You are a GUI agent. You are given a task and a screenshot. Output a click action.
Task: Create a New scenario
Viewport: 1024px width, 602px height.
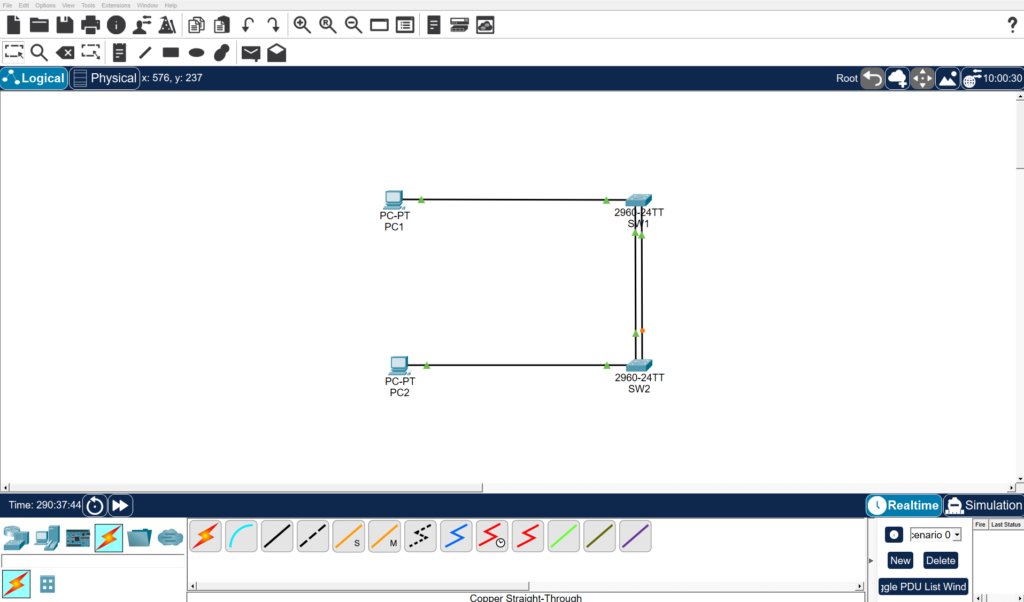pyautogui.click(x=898, y=560)
